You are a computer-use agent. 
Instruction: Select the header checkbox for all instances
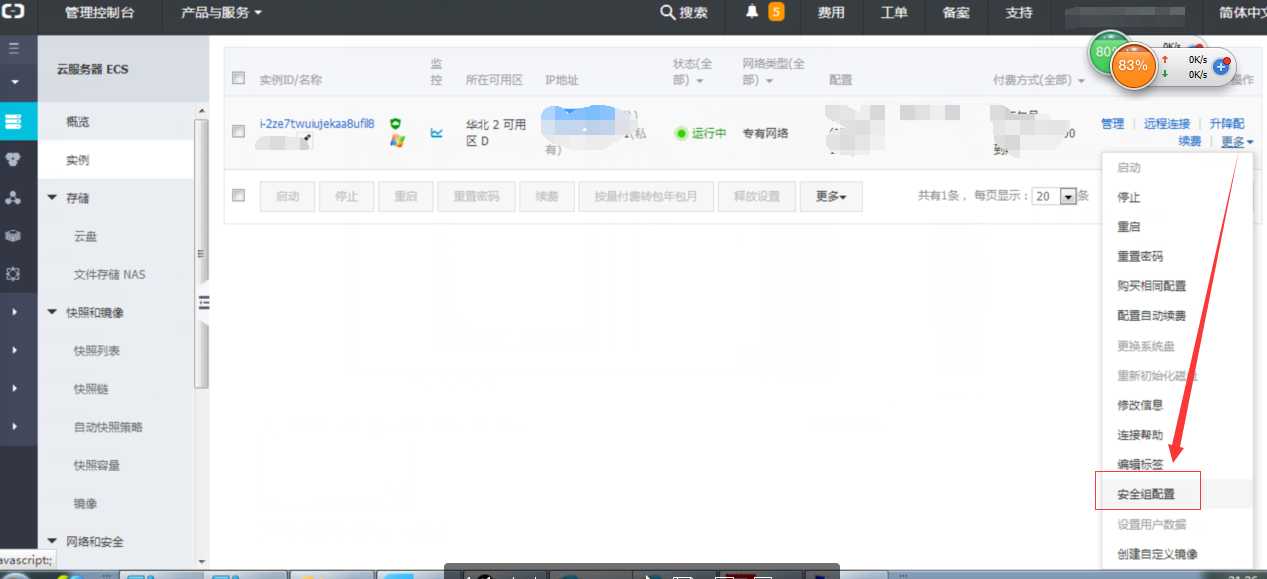pyautogui.click(x=238, y=78)
